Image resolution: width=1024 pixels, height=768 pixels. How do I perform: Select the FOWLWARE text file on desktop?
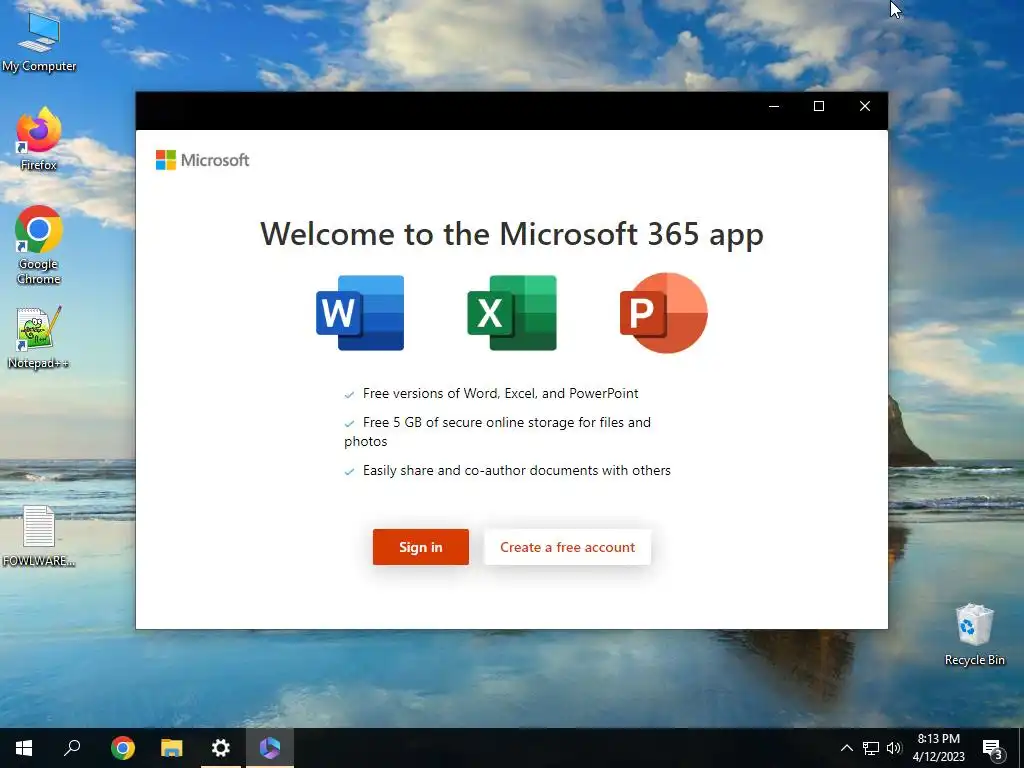(39, 536)
